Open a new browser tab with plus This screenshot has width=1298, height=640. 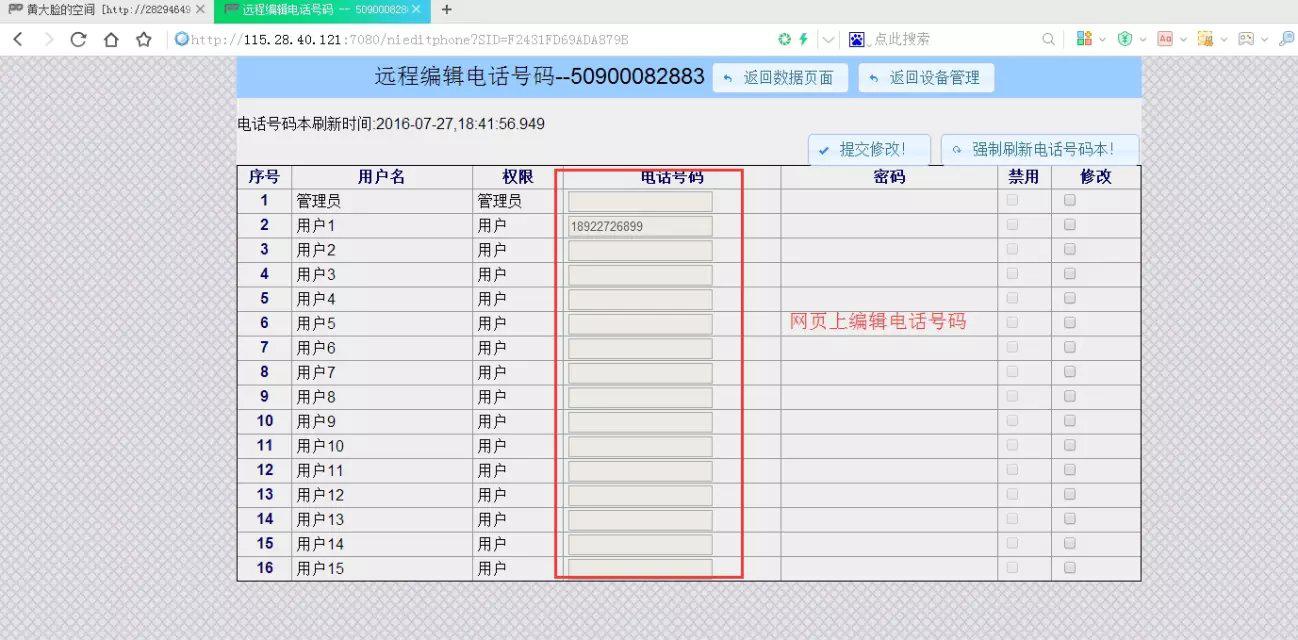[x=446, y=10]
